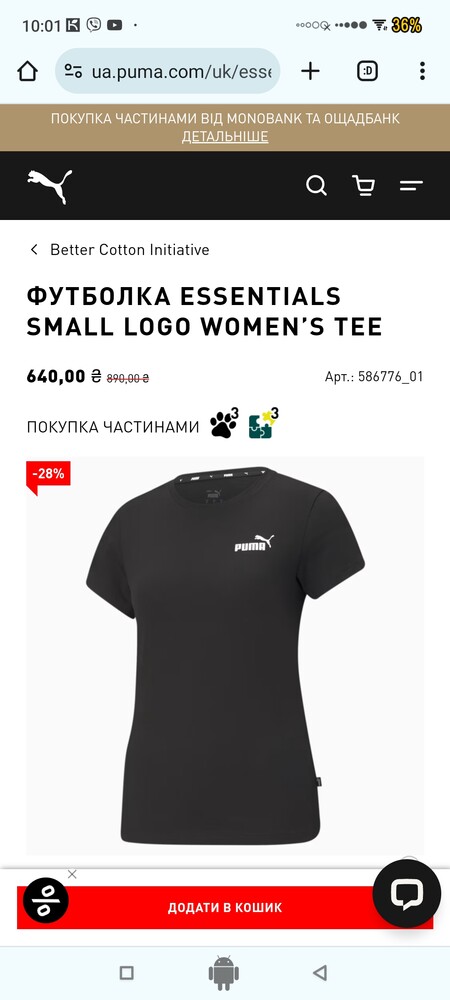Tap the Chrome home icon
Viewport: 450px width, 1000px height.
pos(27,71)
